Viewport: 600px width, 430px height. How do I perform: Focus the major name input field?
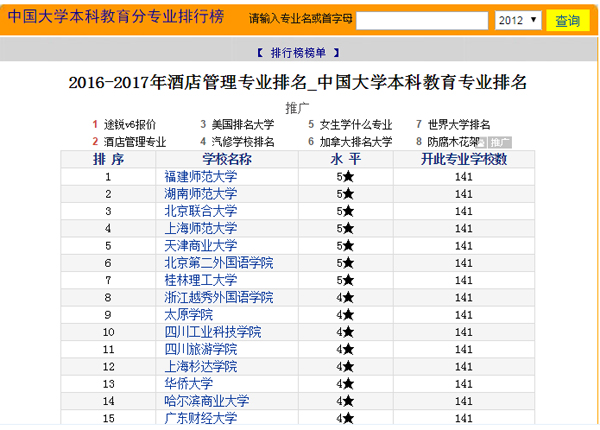(x=421, y=20)
